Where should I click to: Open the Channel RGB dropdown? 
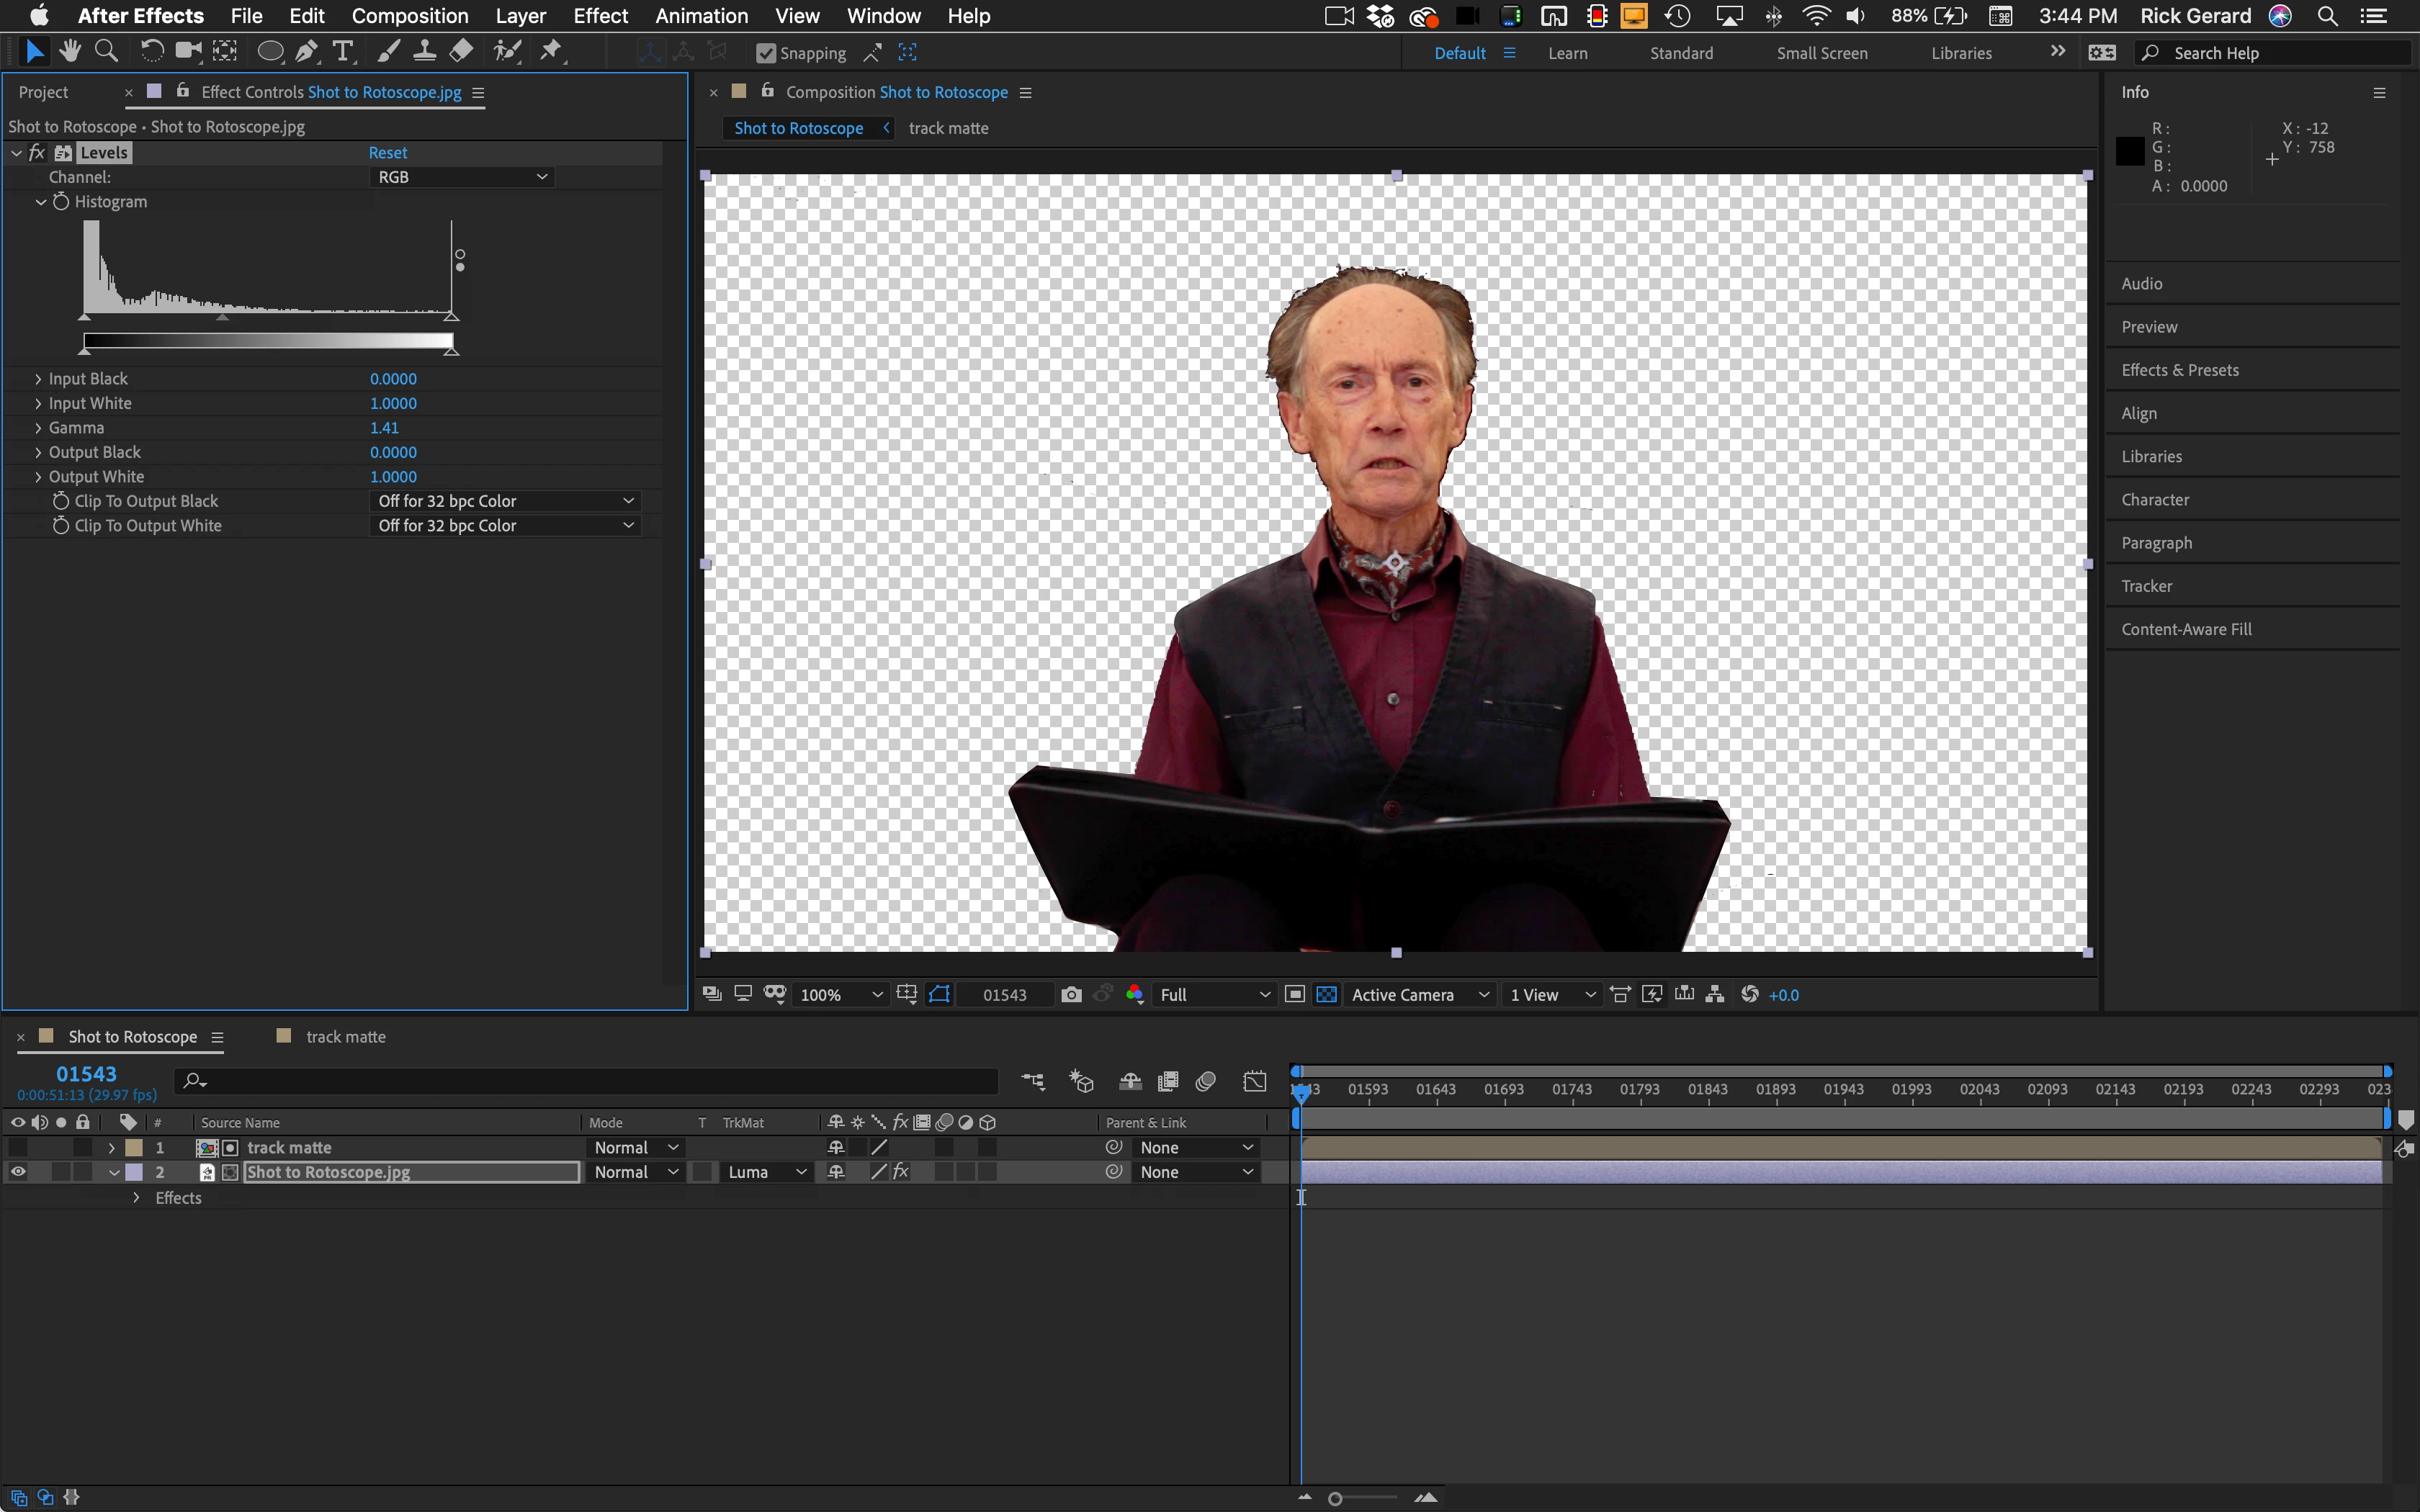pos(461,177)
